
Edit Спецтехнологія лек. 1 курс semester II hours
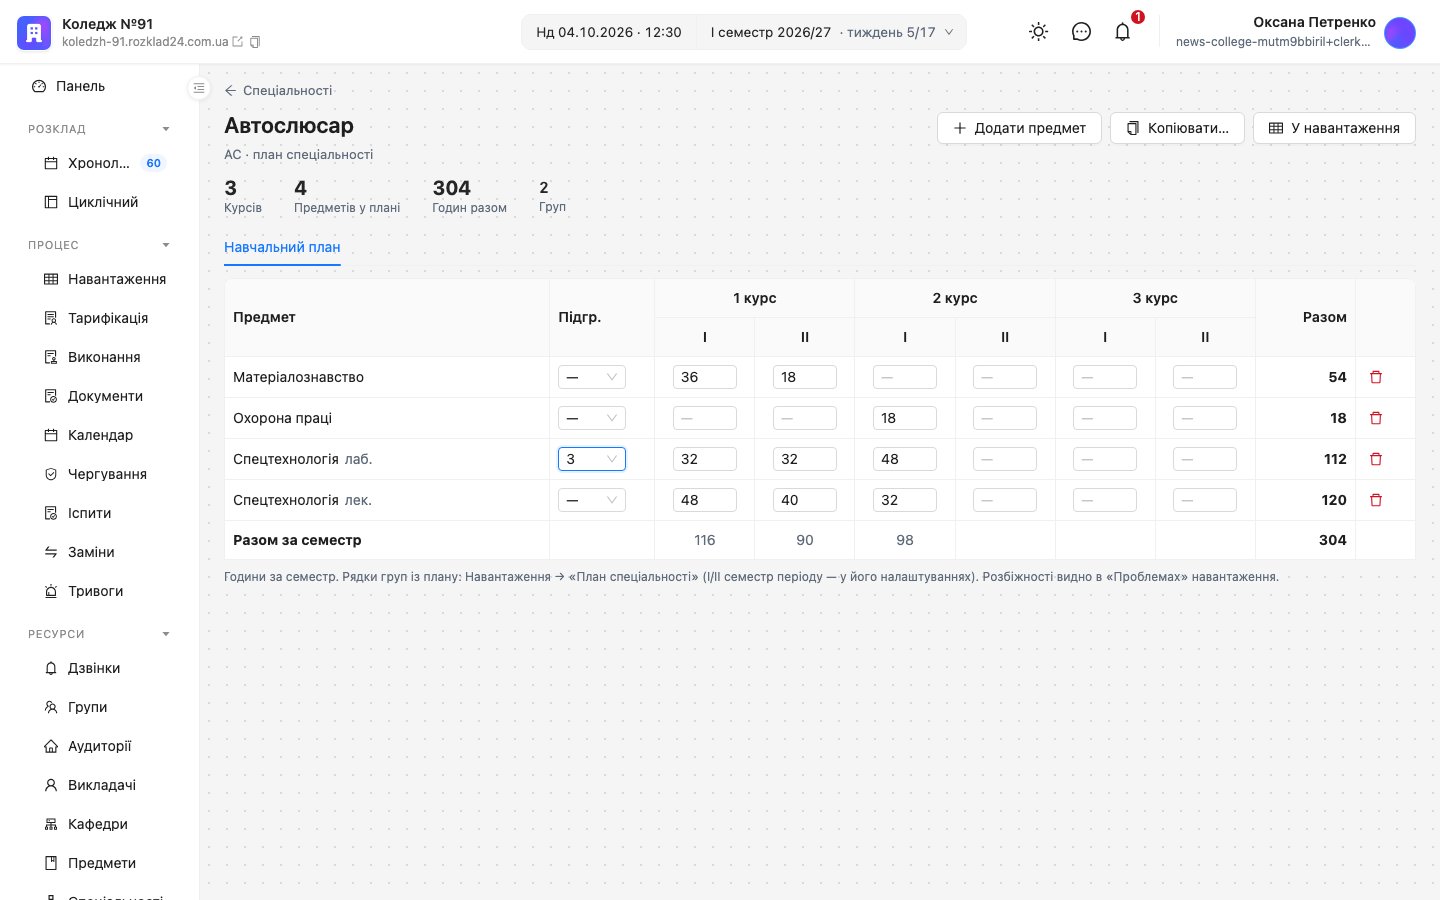(805, 500)
